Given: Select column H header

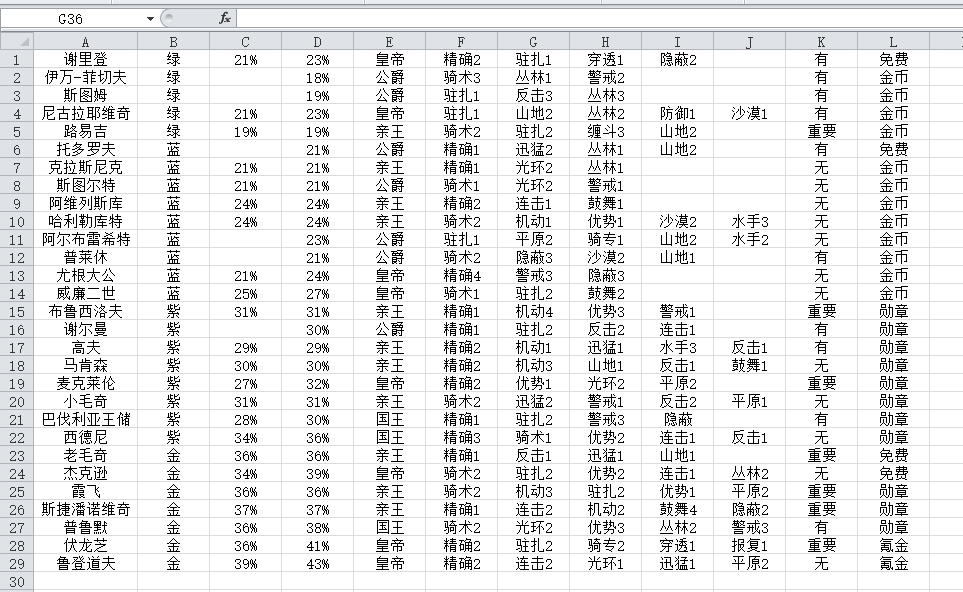Looking at the screenshot, I should tap(605, 41).
